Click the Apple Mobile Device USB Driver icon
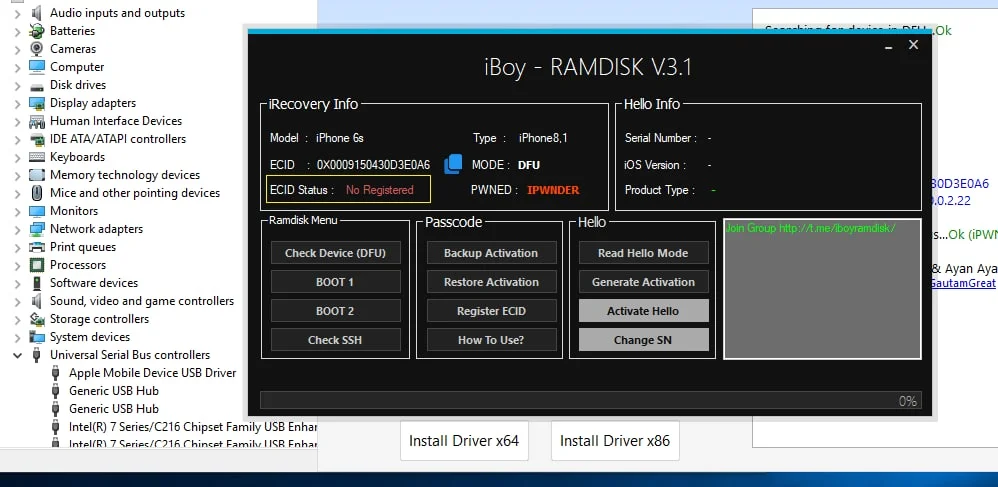 pos(56,373)
